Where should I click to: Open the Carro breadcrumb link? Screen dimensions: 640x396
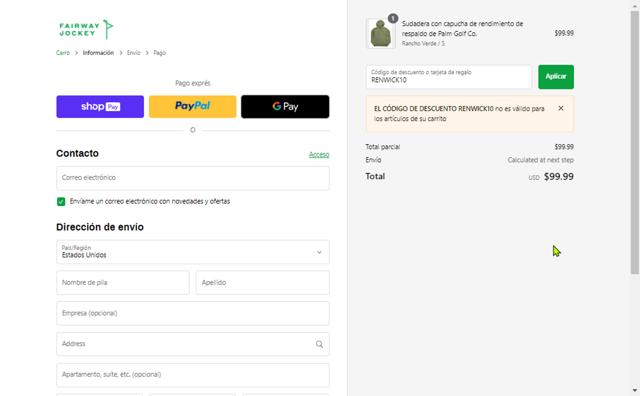[x=63, y=53]
